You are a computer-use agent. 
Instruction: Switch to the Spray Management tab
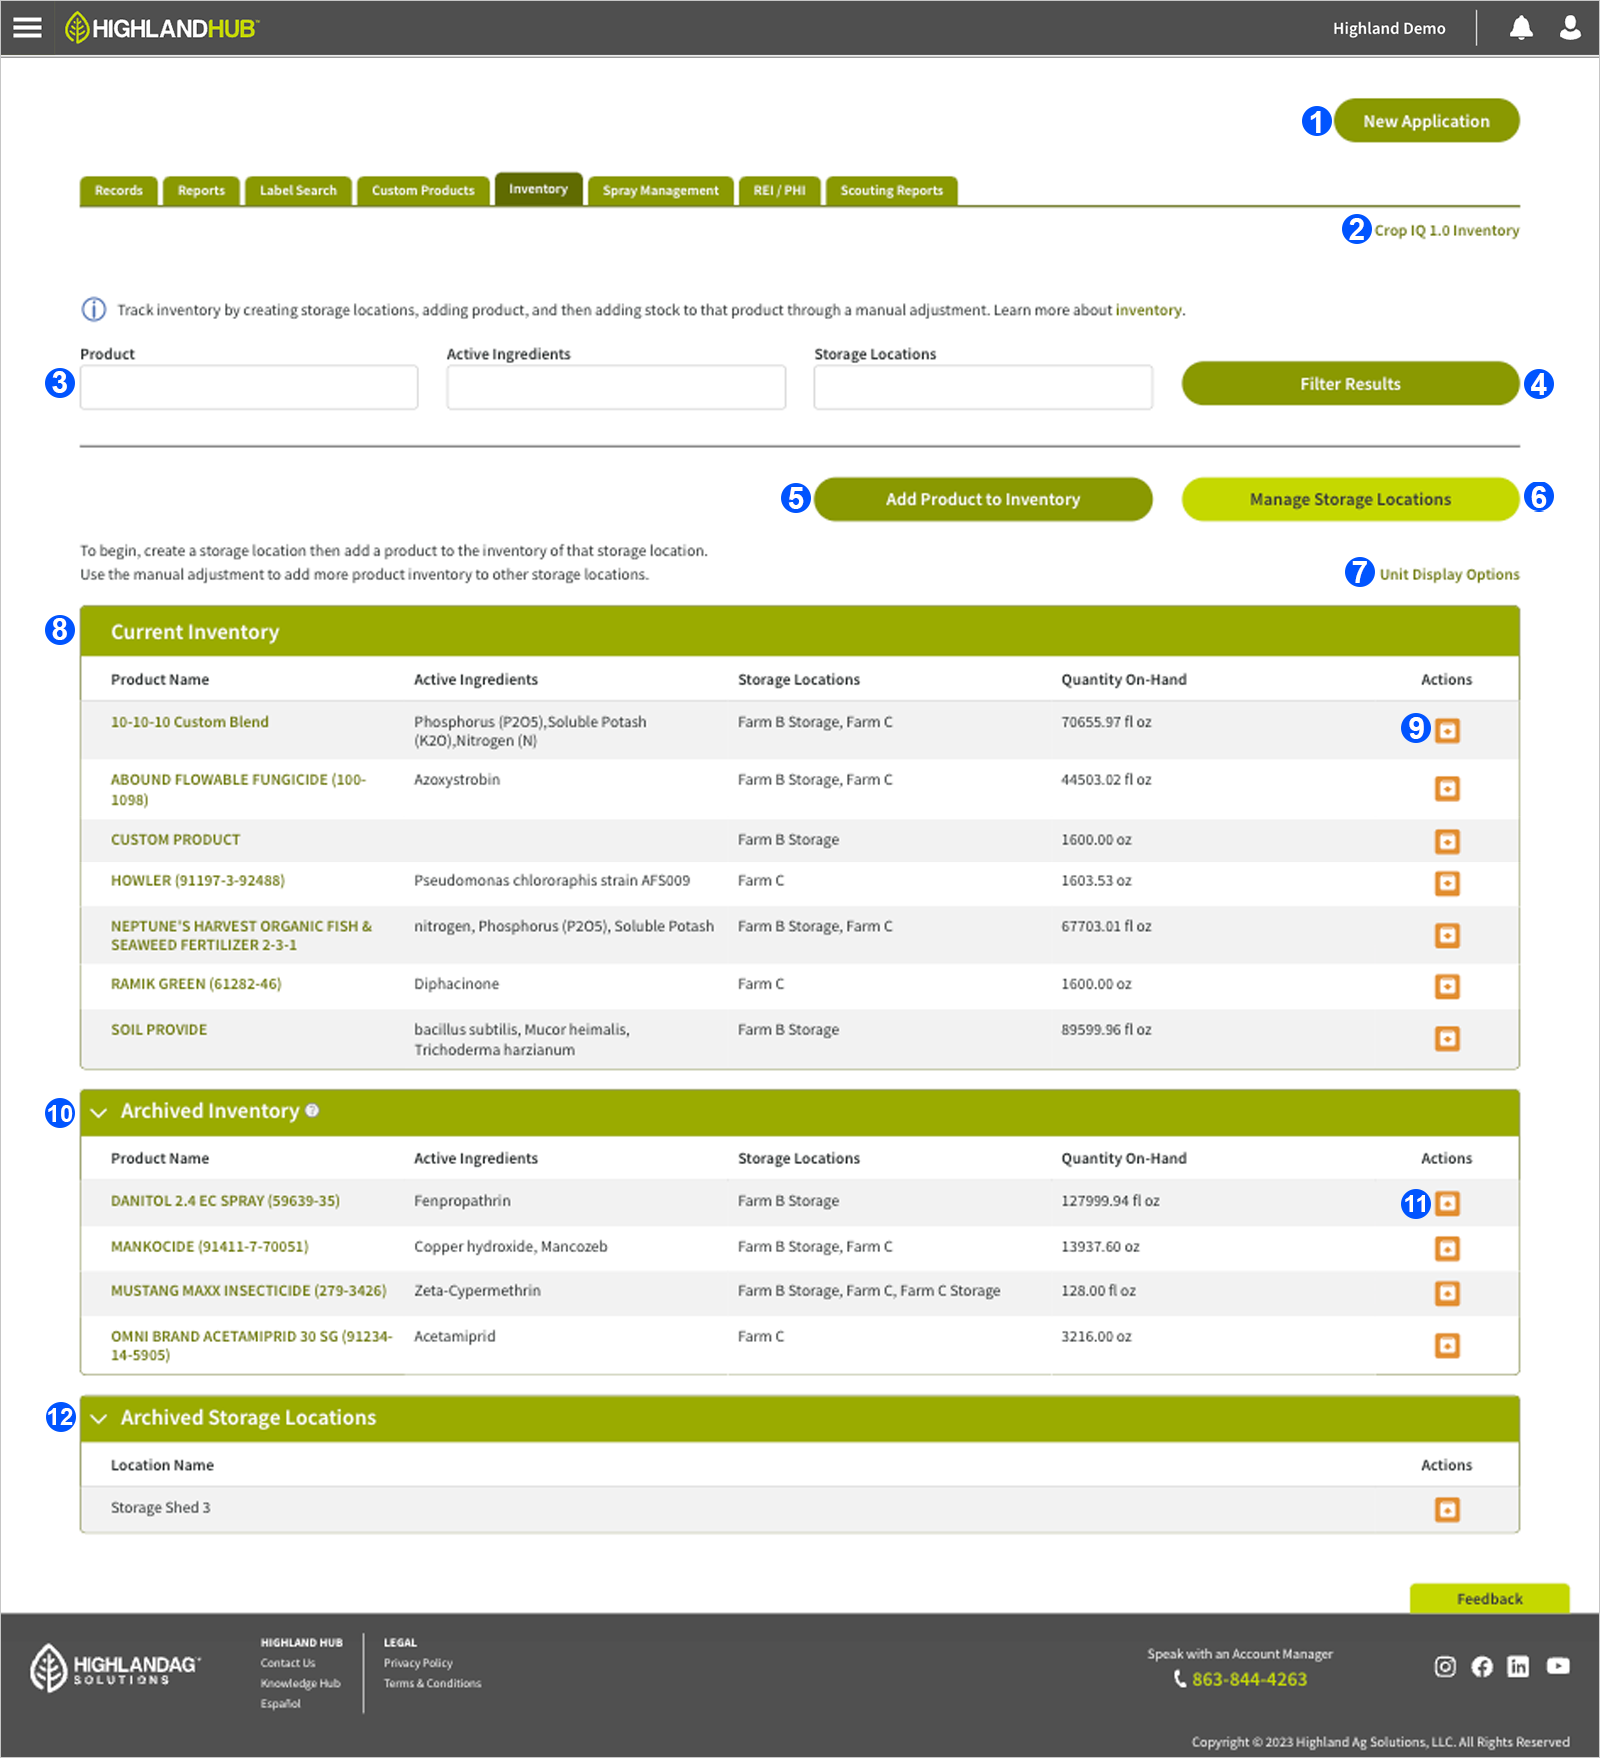[659, 190]
